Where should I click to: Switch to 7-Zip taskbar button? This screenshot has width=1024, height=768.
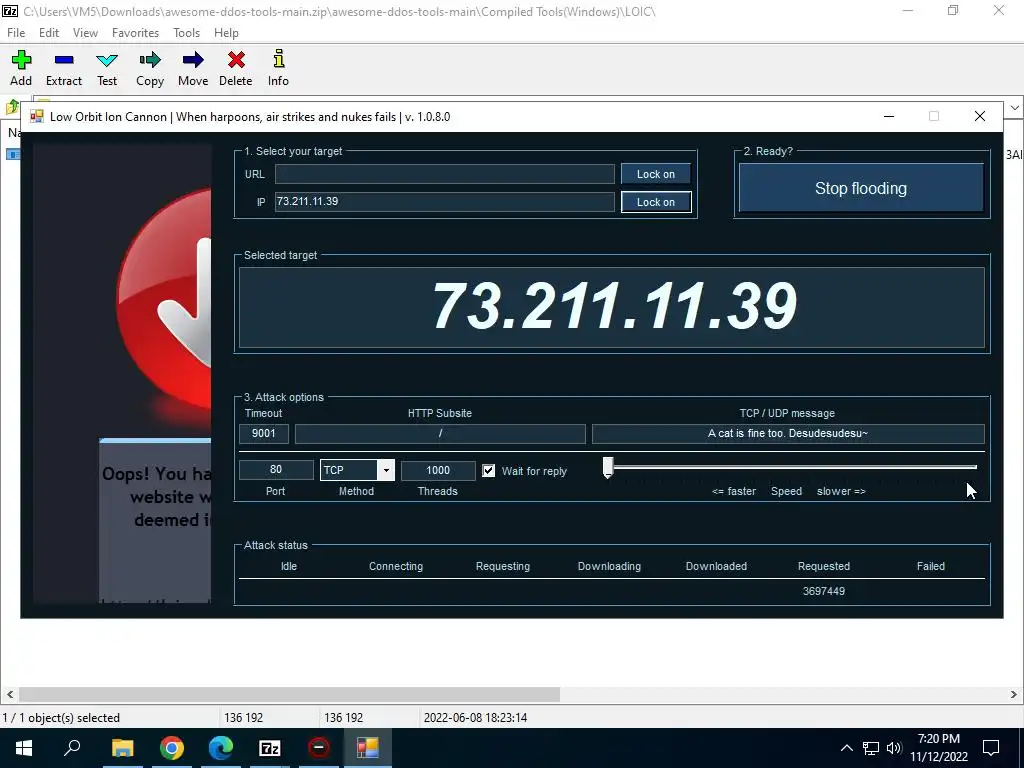click(x=270, y=748)
